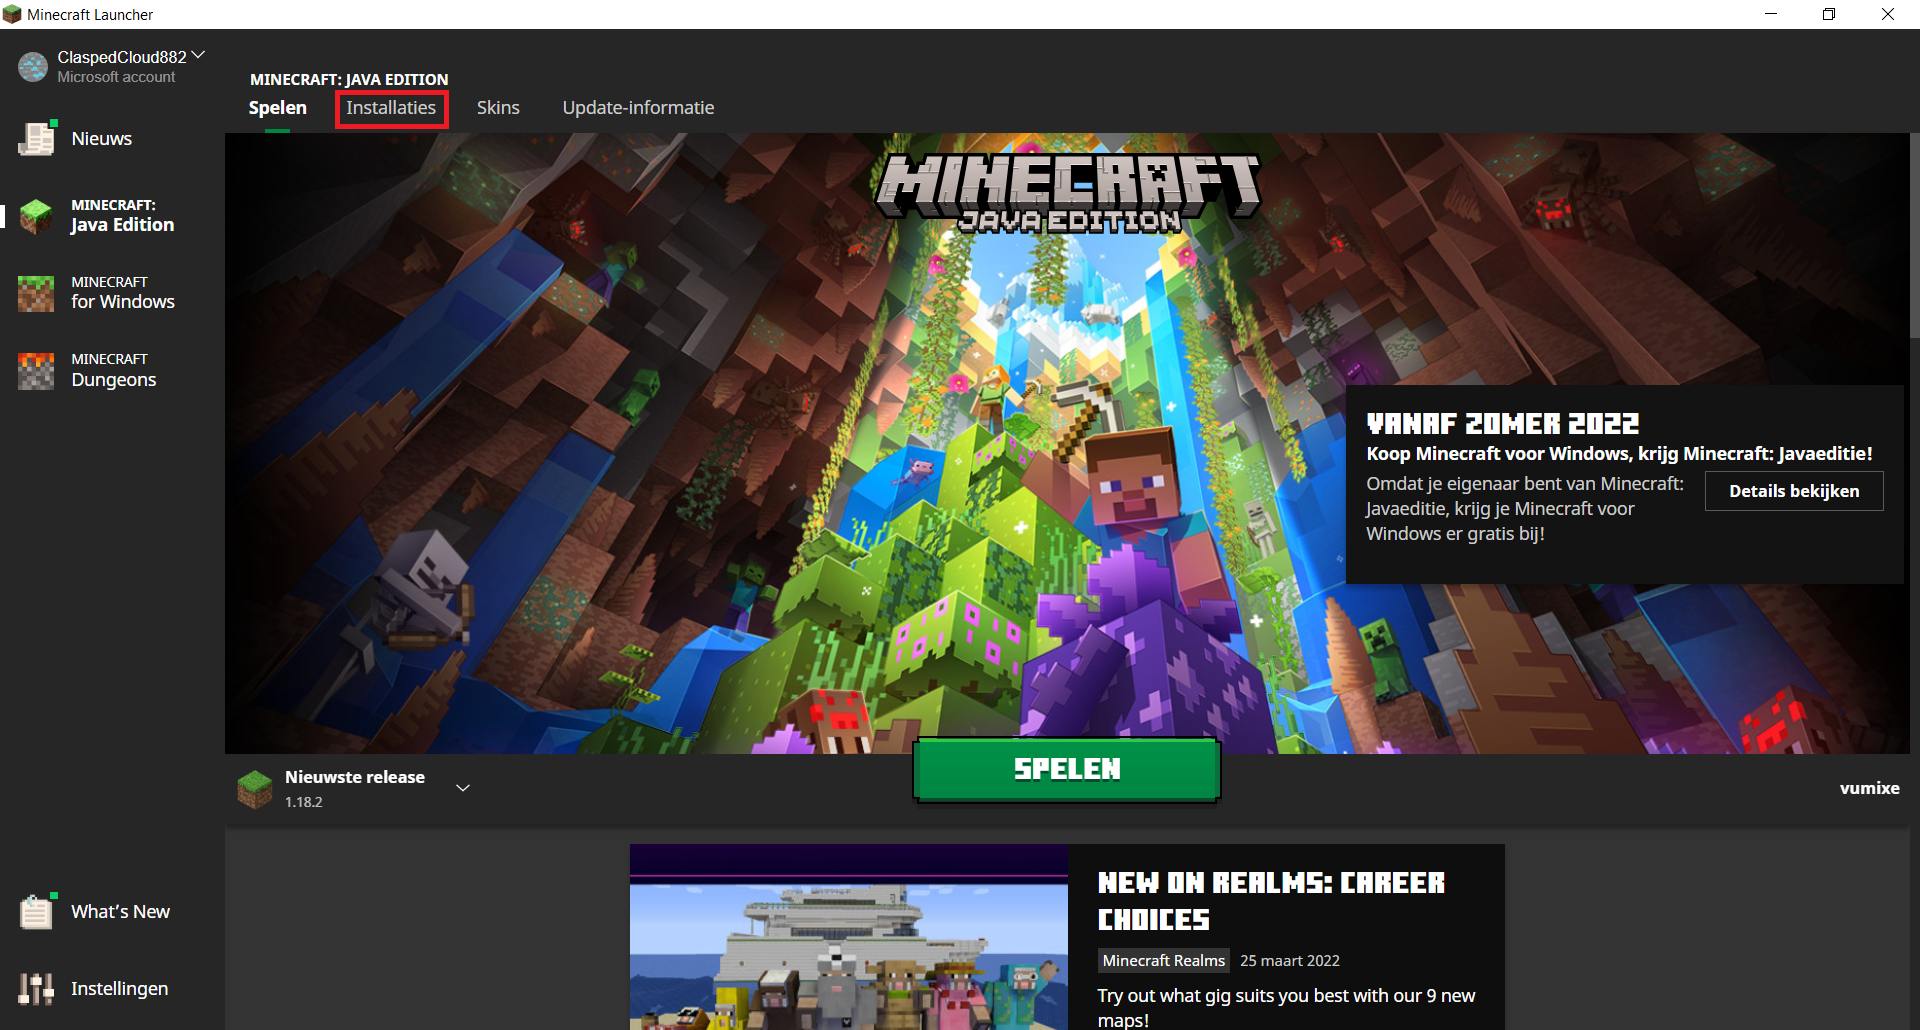This screenshot has height=1030, width=1920.
Task: Click the Minecraft Launcher icon in the title bar
Action: [x=13, y=14]
